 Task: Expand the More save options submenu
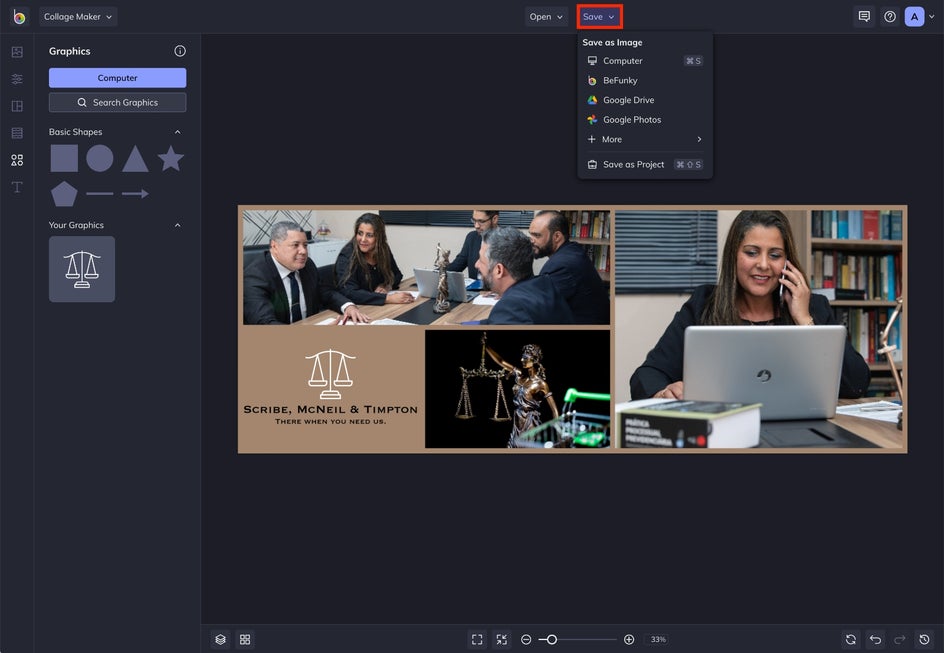[645, 139]
